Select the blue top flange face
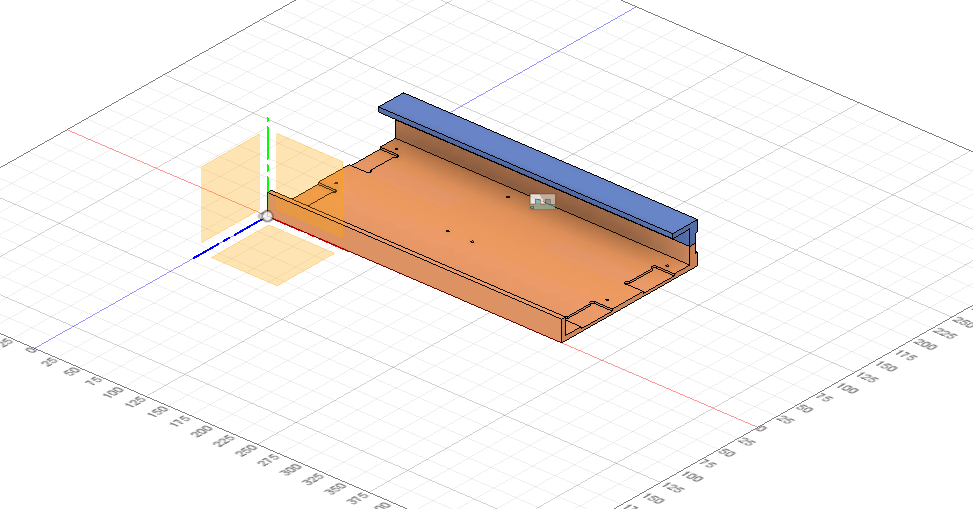The height and width of the screenshot is (509, 973). (x=538, y=163)
